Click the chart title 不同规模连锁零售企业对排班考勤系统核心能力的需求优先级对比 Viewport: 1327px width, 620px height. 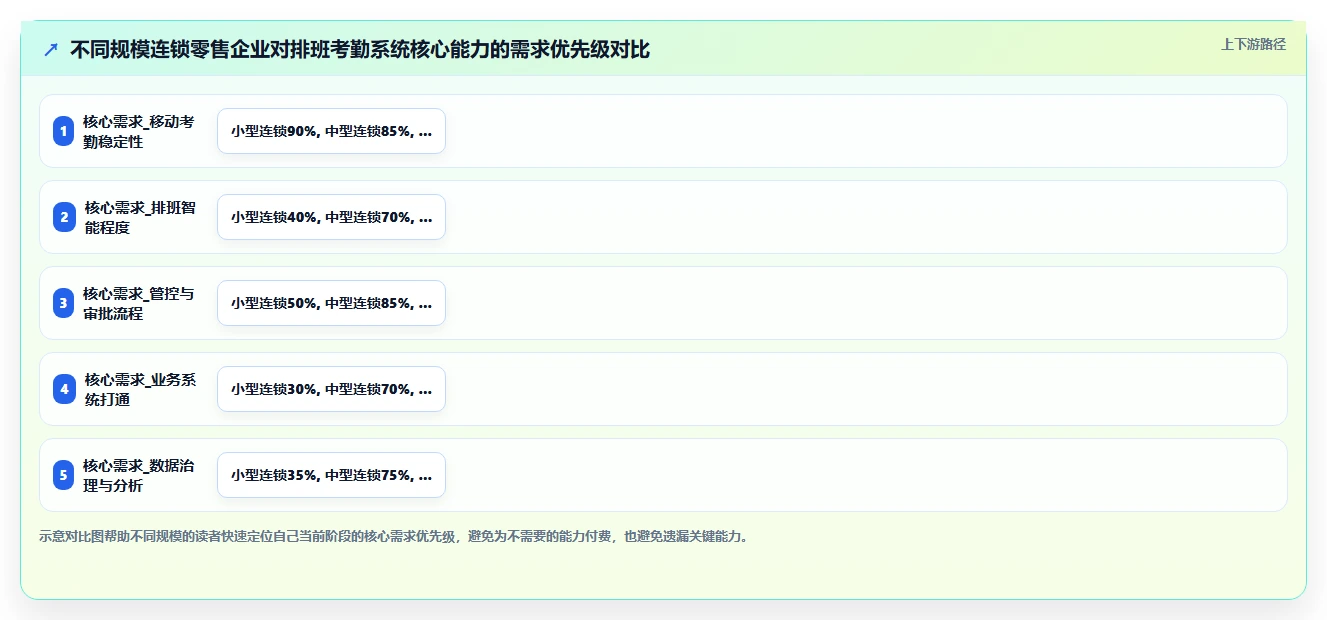click(x=360, y=50)
